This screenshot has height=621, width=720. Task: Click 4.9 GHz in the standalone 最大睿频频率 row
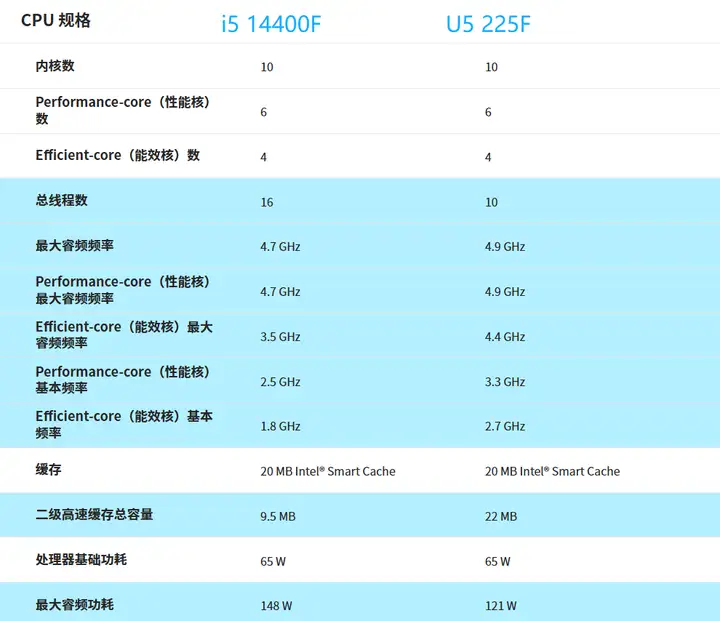point(505,247)
